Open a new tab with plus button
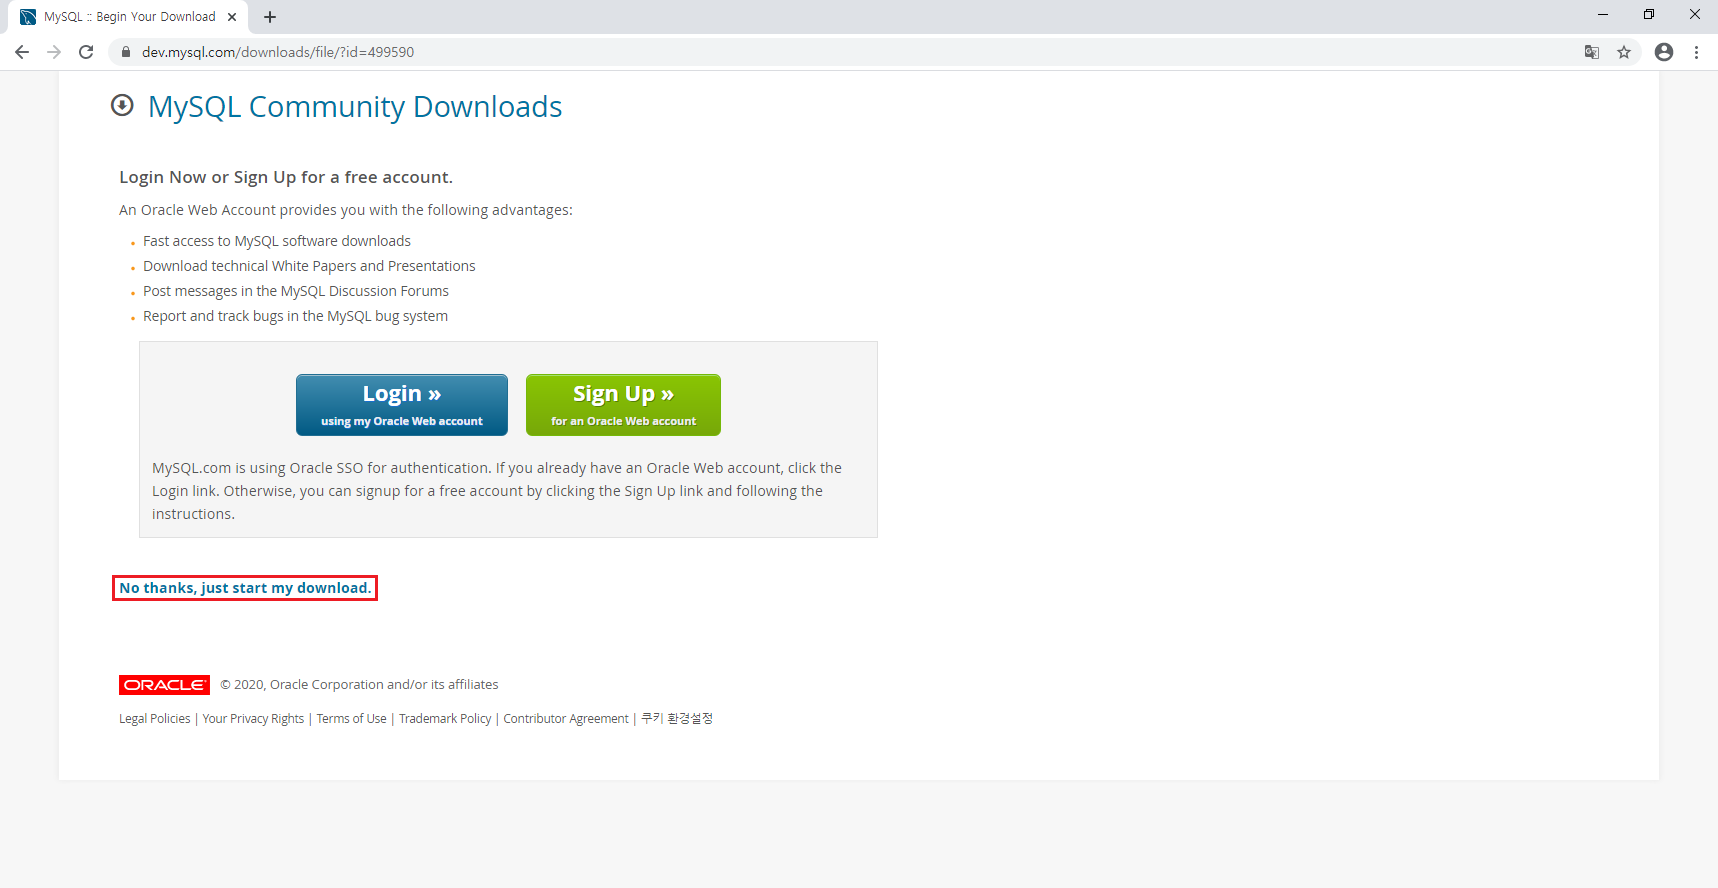Image resolution: width=1718 pixels, height=888 pixels. coord(270,17)
